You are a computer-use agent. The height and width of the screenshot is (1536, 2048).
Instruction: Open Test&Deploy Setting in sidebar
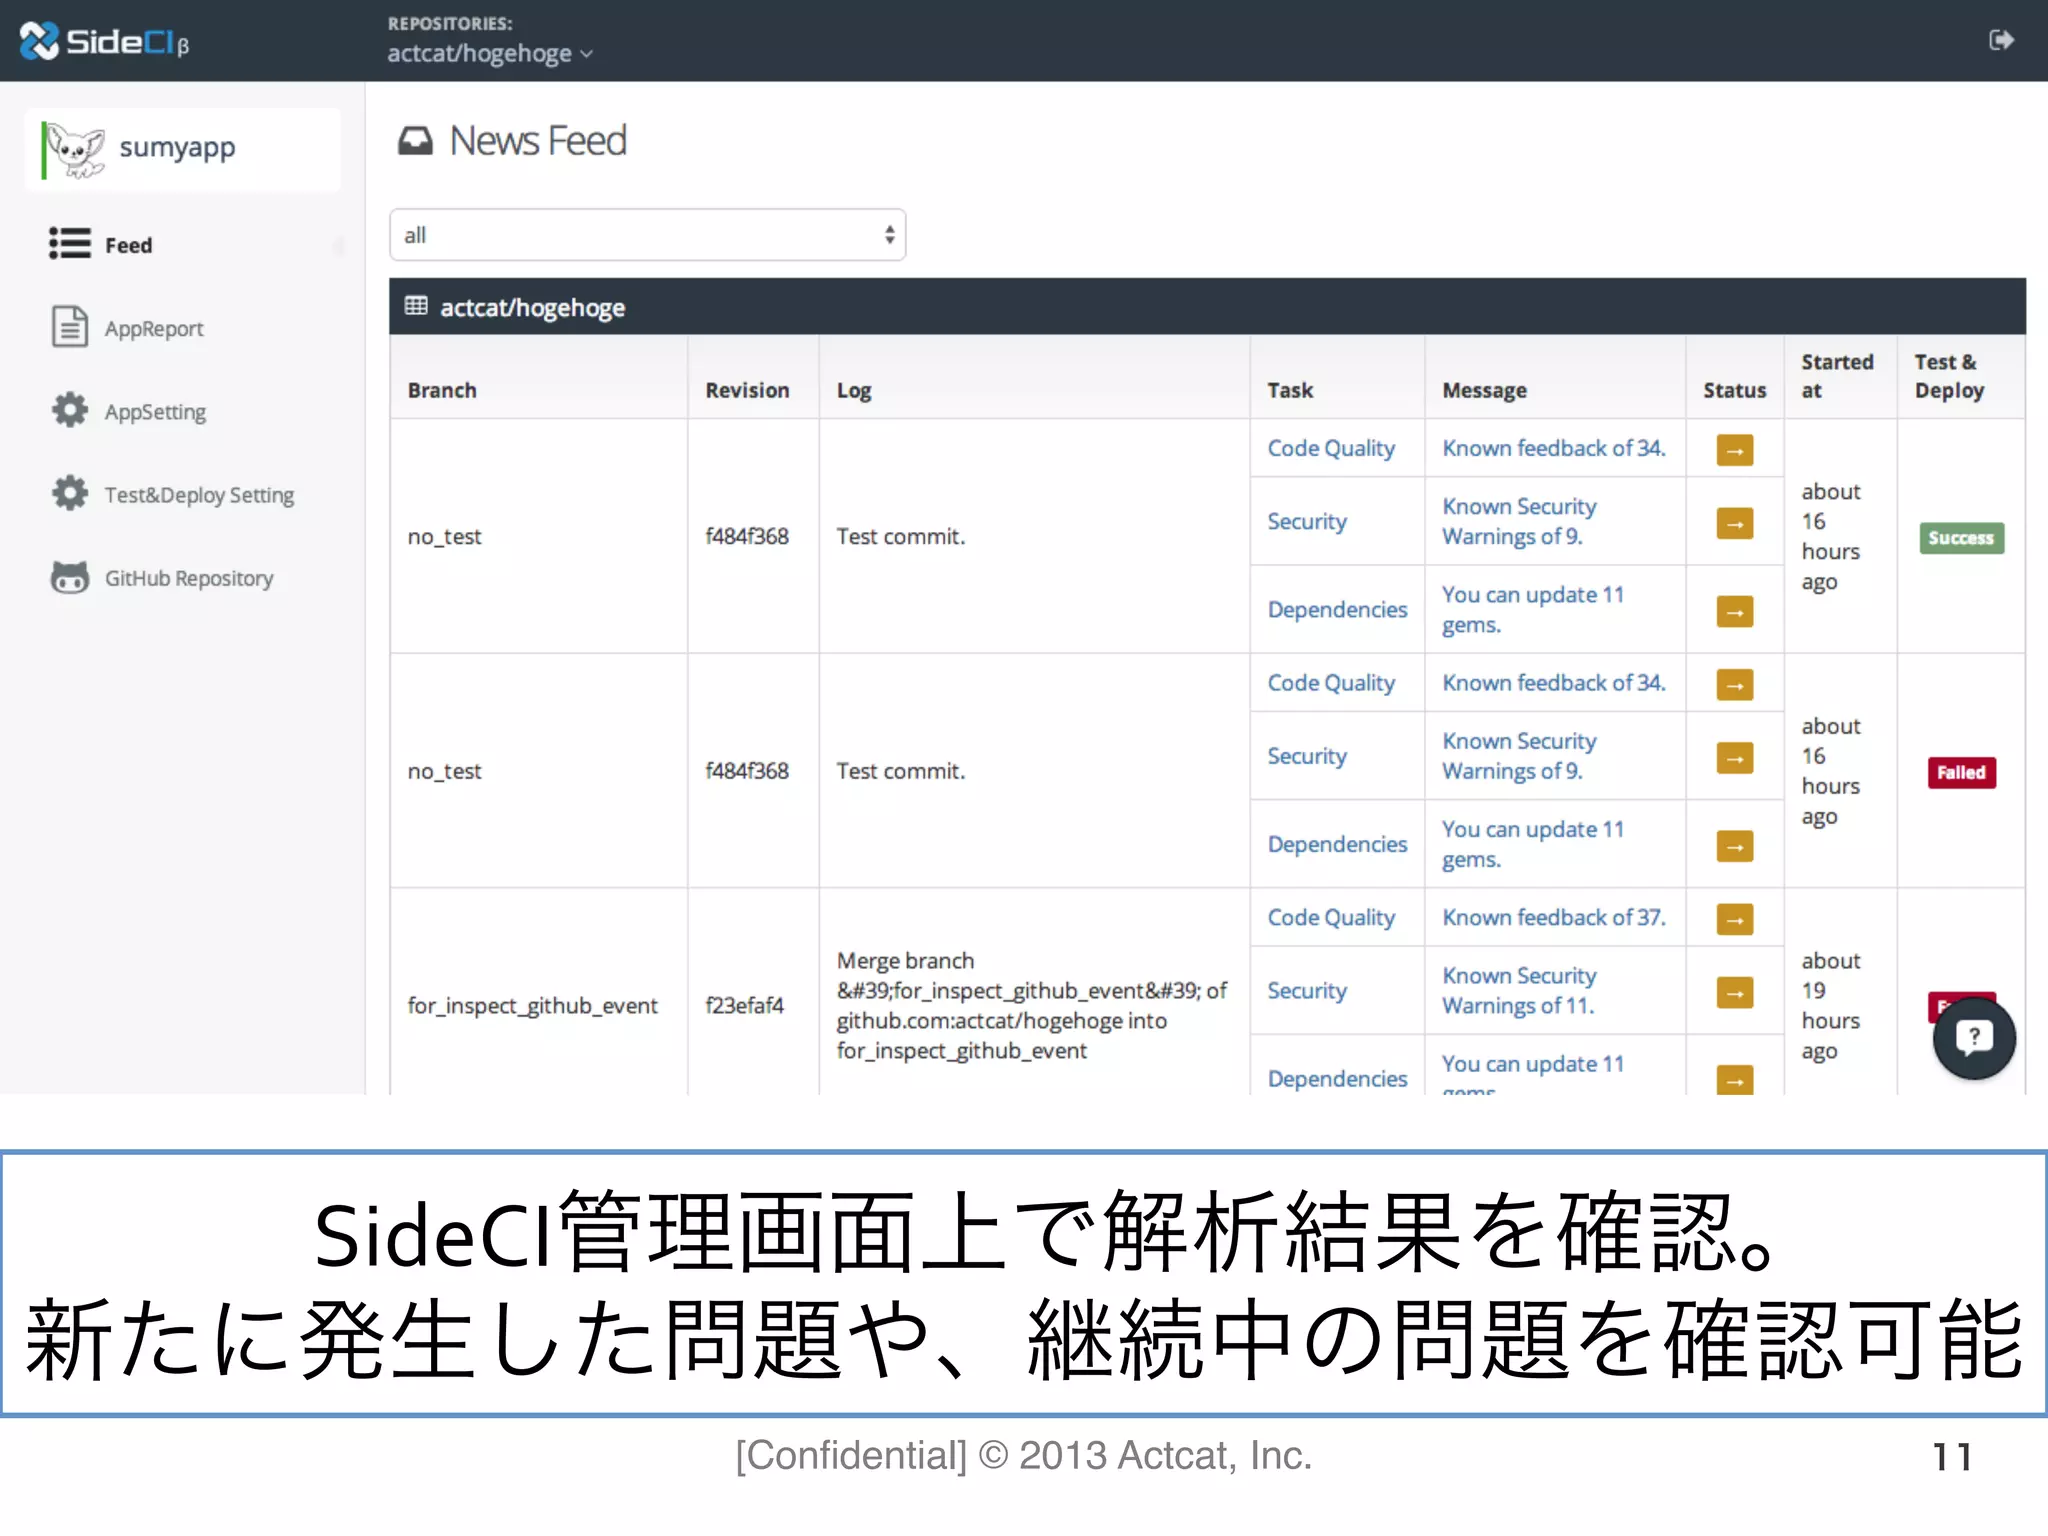(x=199, y=495)
